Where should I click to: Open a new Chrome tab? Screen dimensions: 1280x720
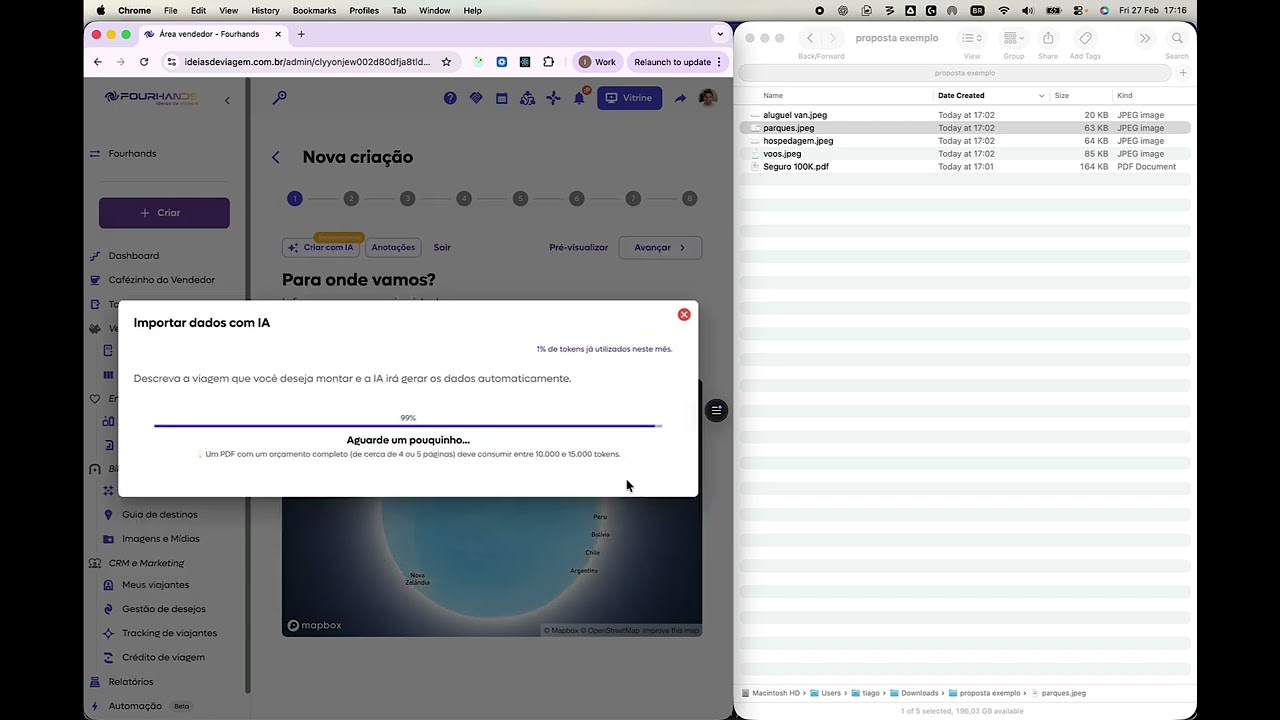(301, 34)
